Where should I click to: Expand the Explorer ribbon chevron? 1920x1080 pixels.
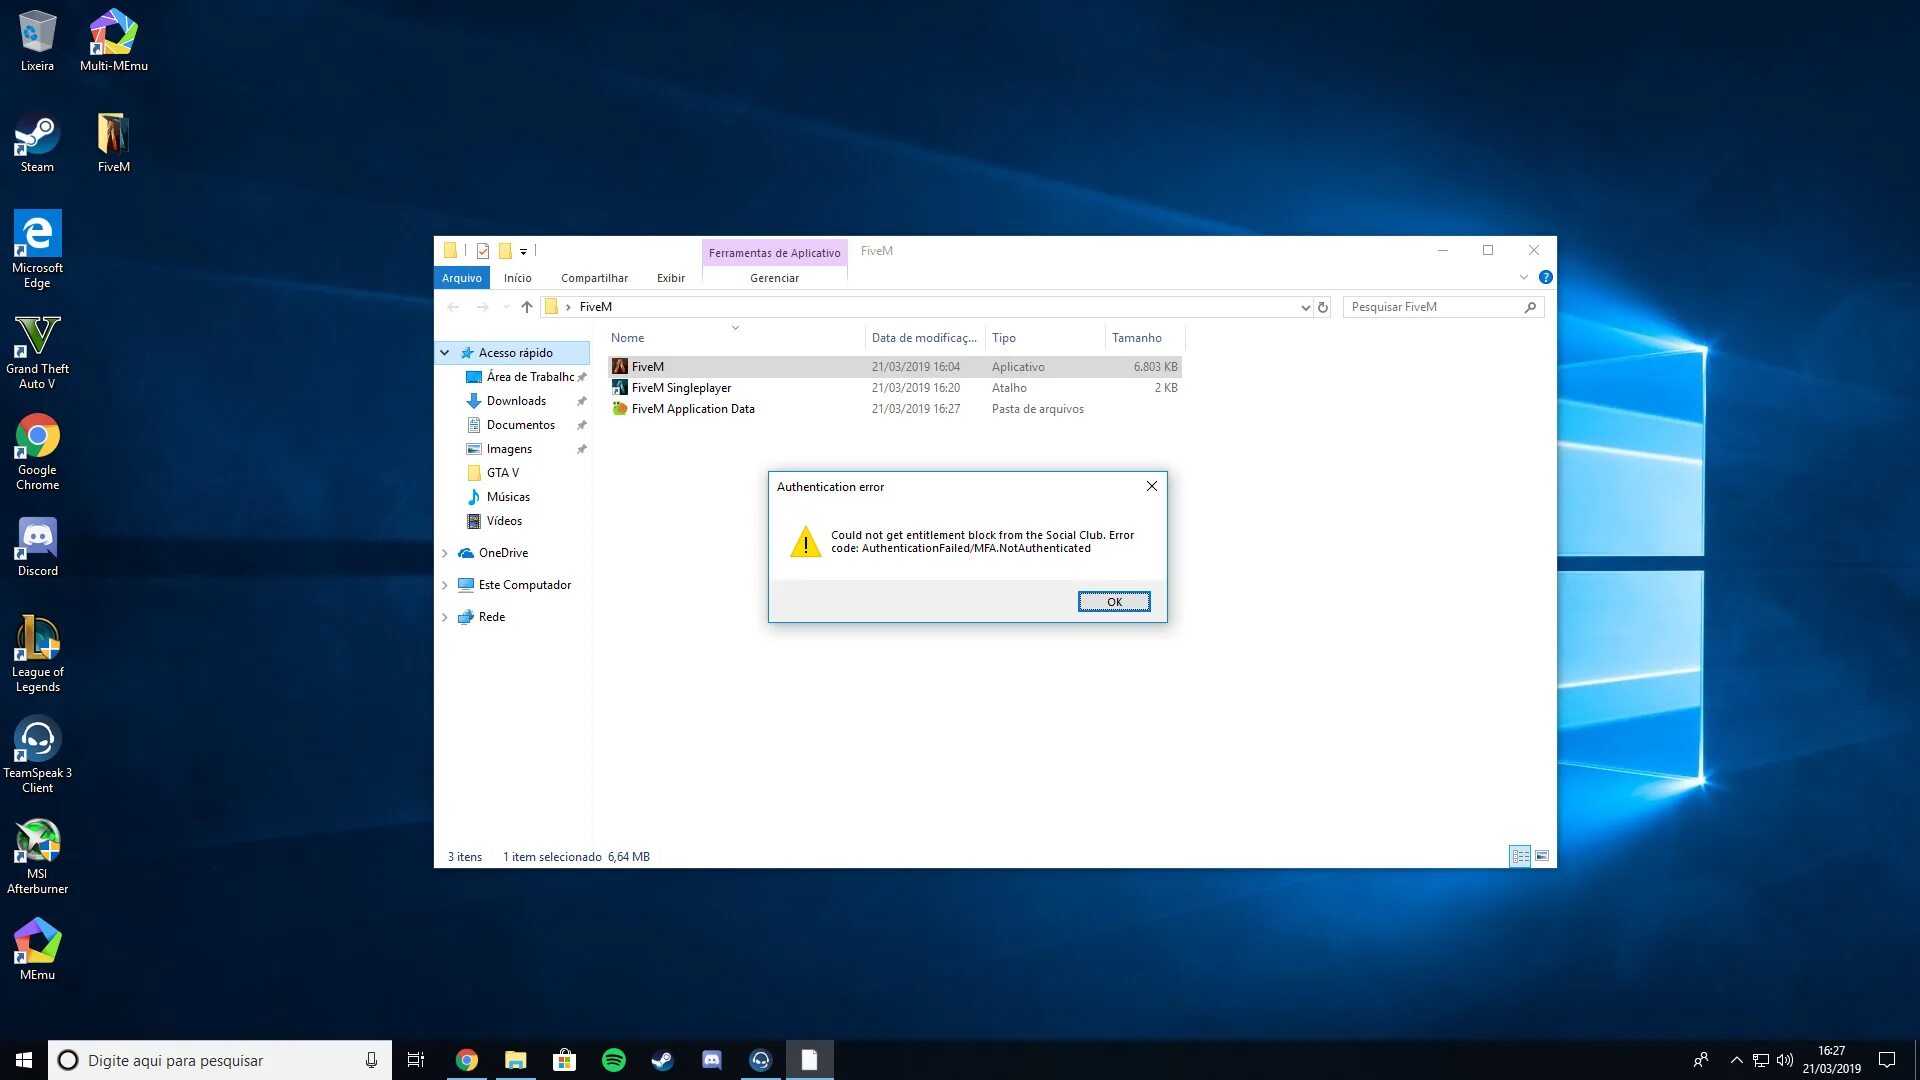(1524, 277)
